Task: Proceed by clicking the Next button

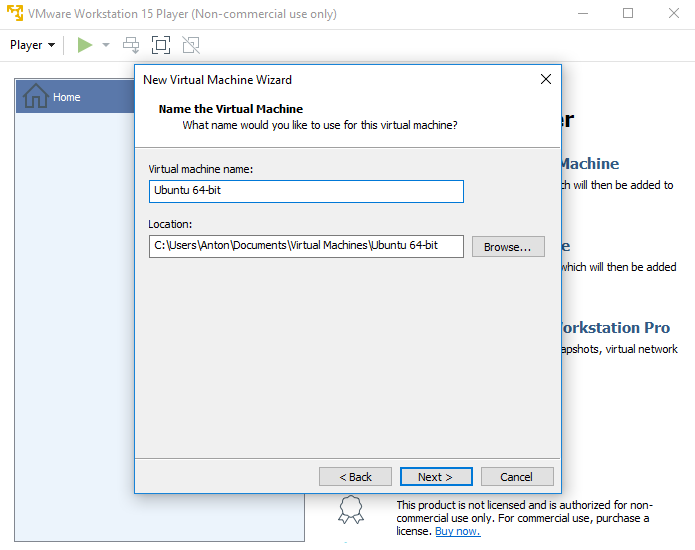Action: [436, 477]
